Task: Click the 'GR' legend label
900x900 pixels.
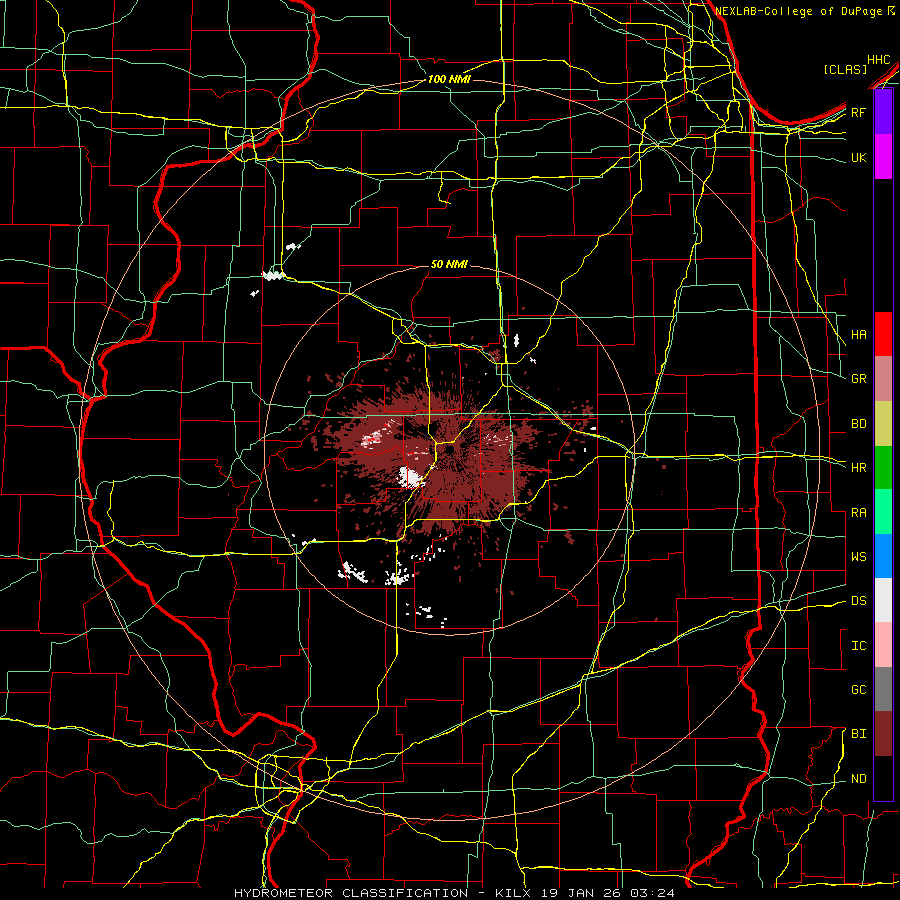Action: (858, 379)
